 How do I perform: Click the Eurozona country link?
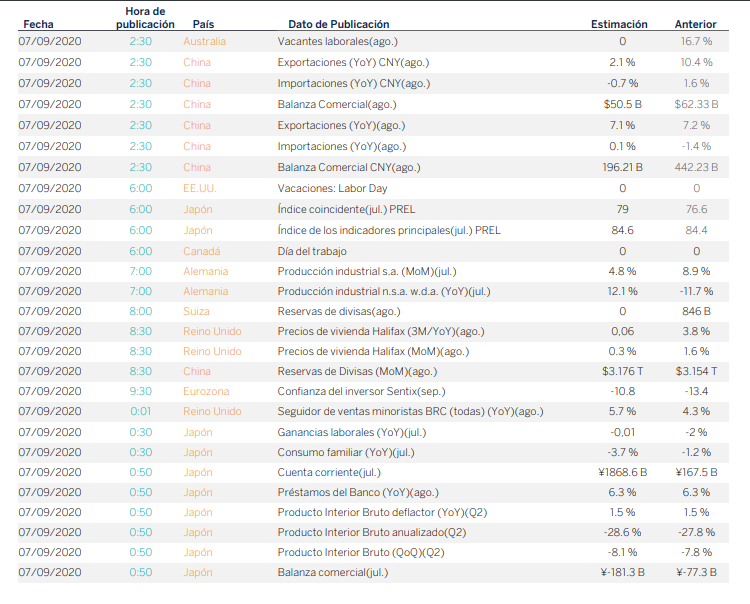point(206,392)
